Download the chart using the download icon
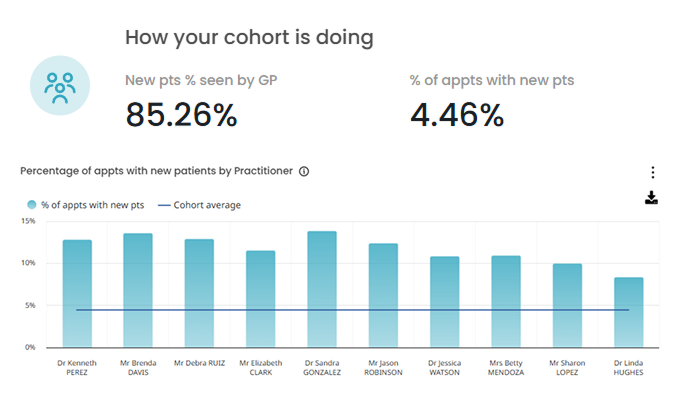Screen dimensions: 678x399 point(651,198)
